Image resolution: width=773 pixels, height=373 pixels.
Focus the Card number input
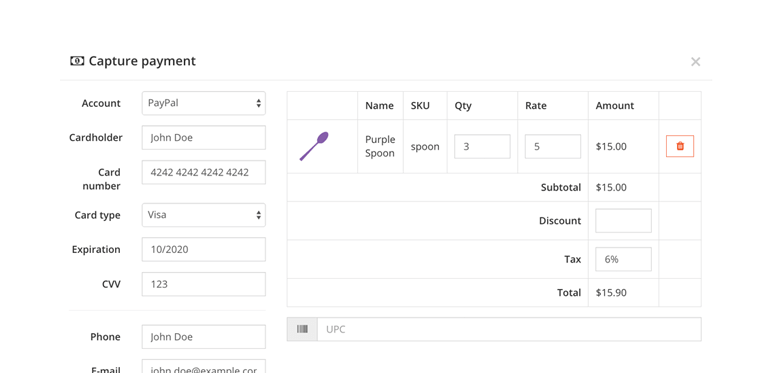click(204, 172)
